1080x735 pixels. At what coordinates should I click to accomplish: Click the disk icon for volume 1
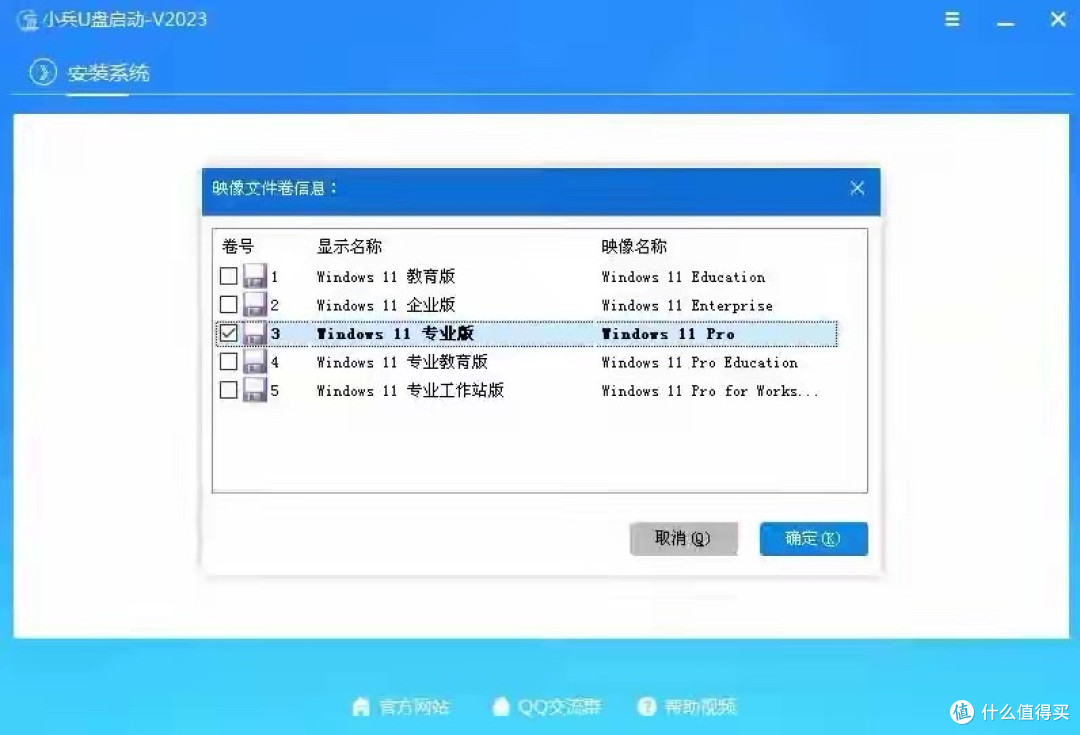click(x=254, y=276)
